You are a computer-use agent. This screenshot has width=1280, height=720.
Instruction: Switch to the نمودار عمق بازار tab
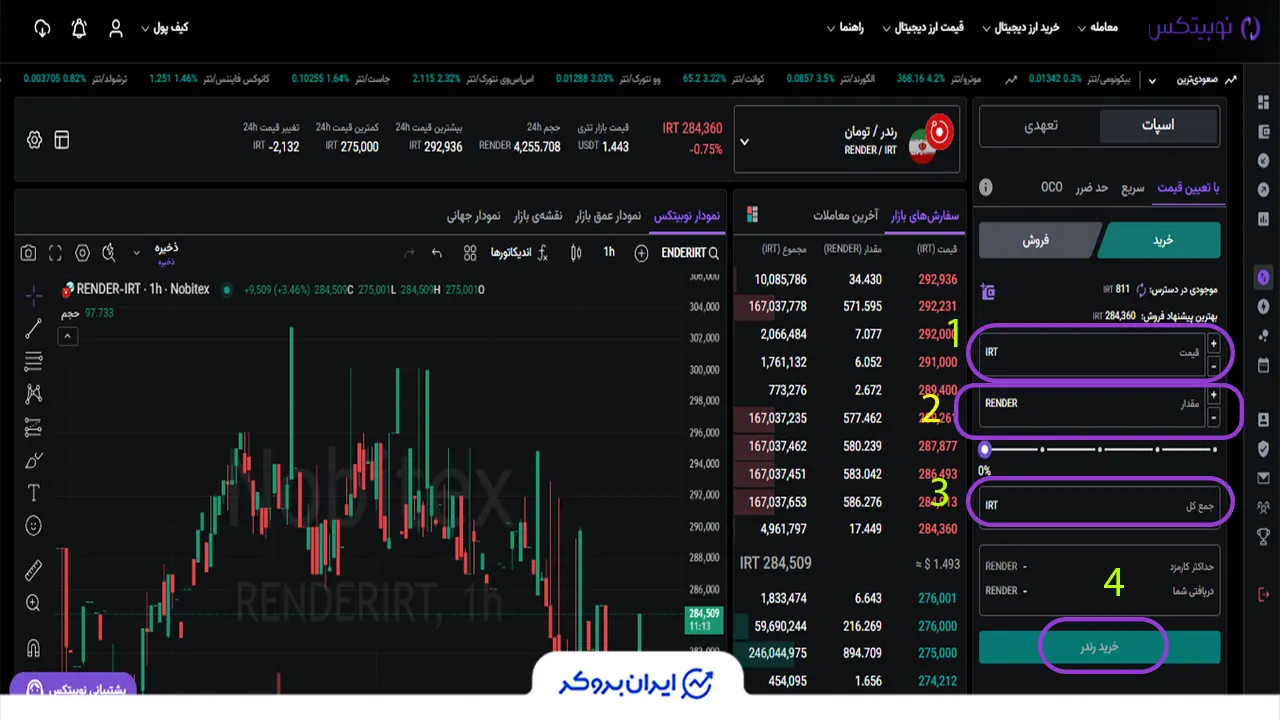tap(609, 216)
